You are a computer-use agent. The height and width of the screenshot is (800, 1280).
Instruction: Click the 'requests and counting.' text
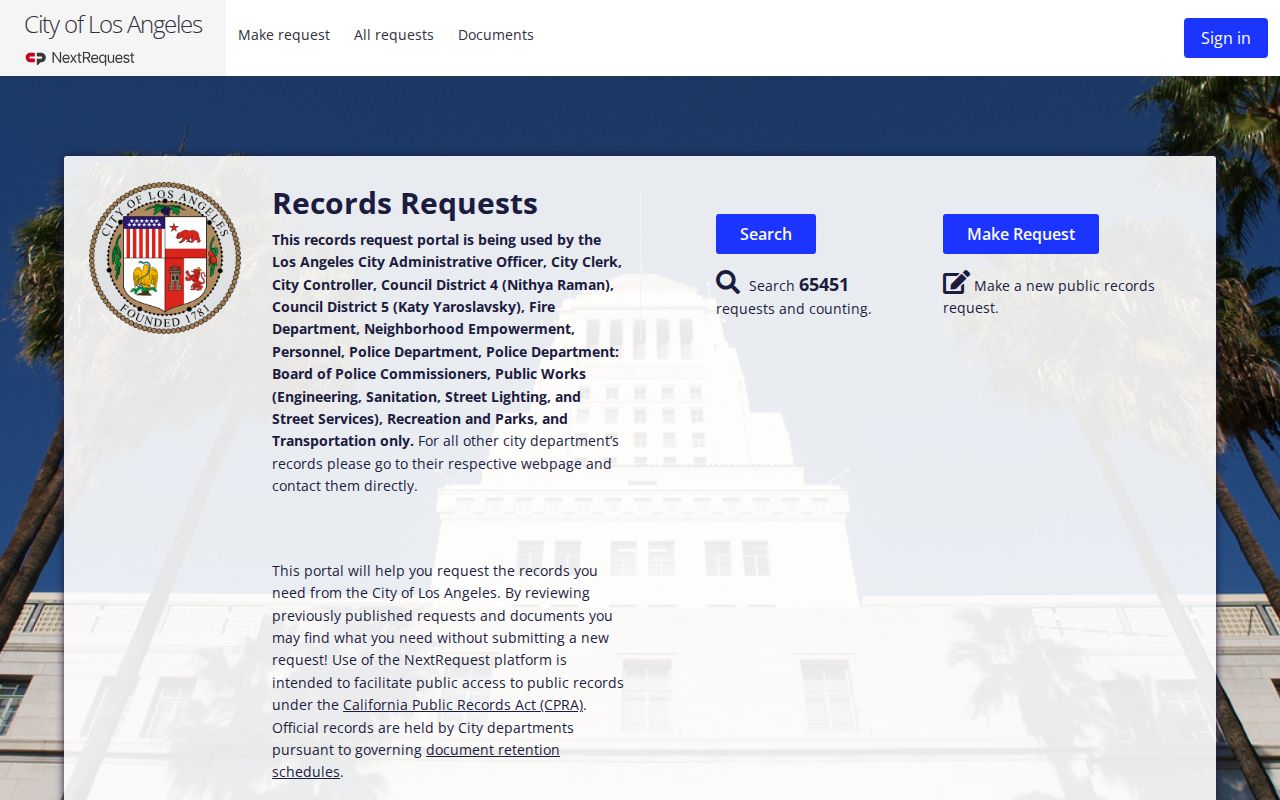click(794, 309)
